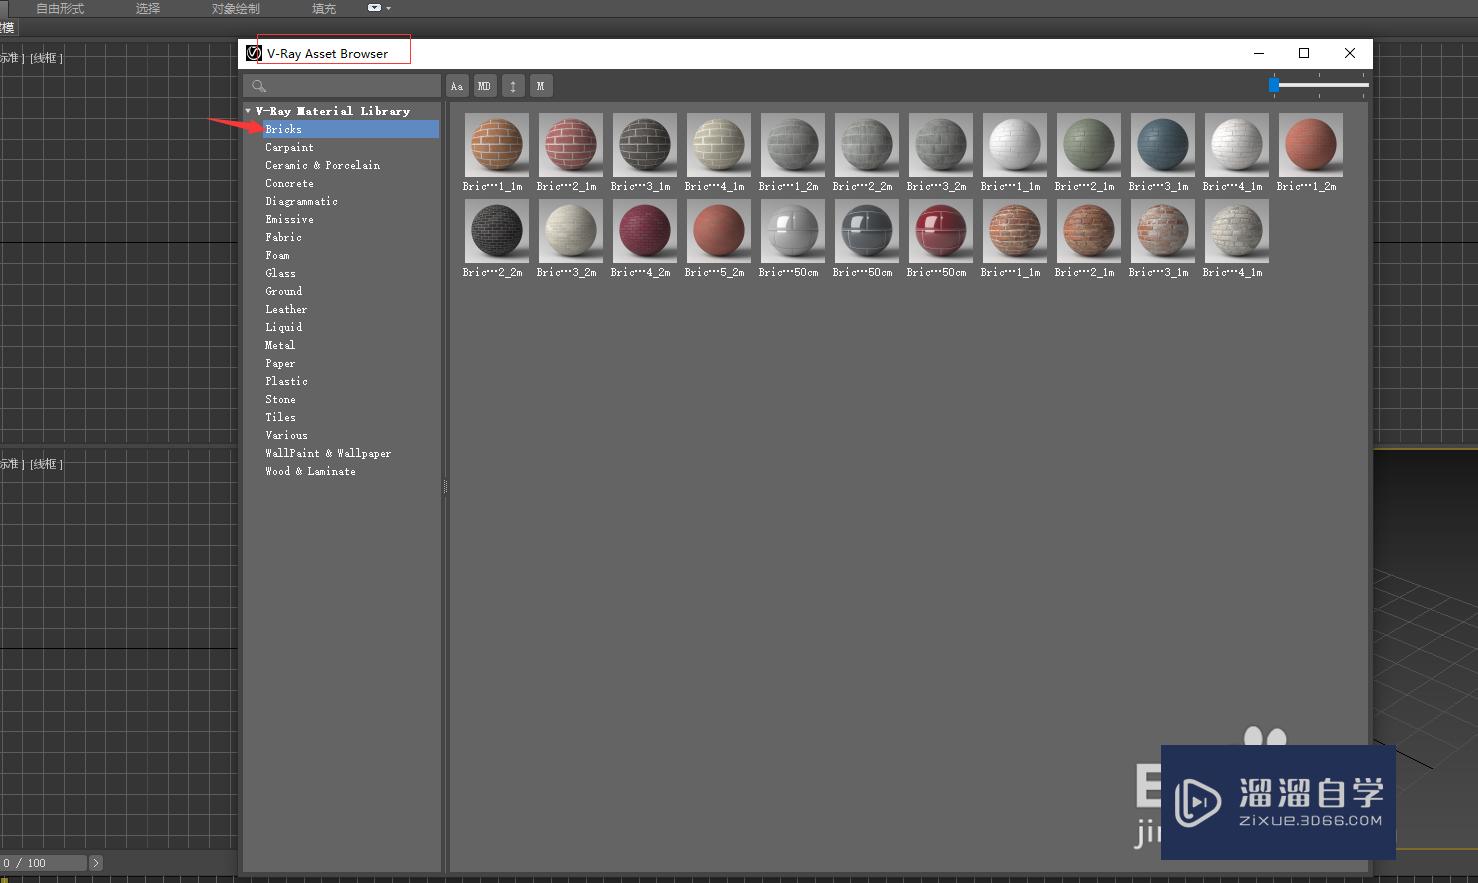
Task: Select the glossy dark gray tile thumbnail
Action: coord(867,231)
